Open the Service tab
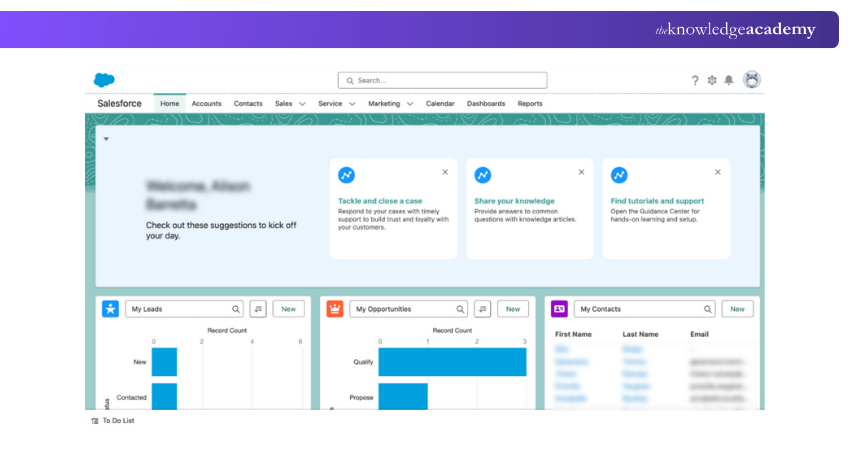 [330, 104]
